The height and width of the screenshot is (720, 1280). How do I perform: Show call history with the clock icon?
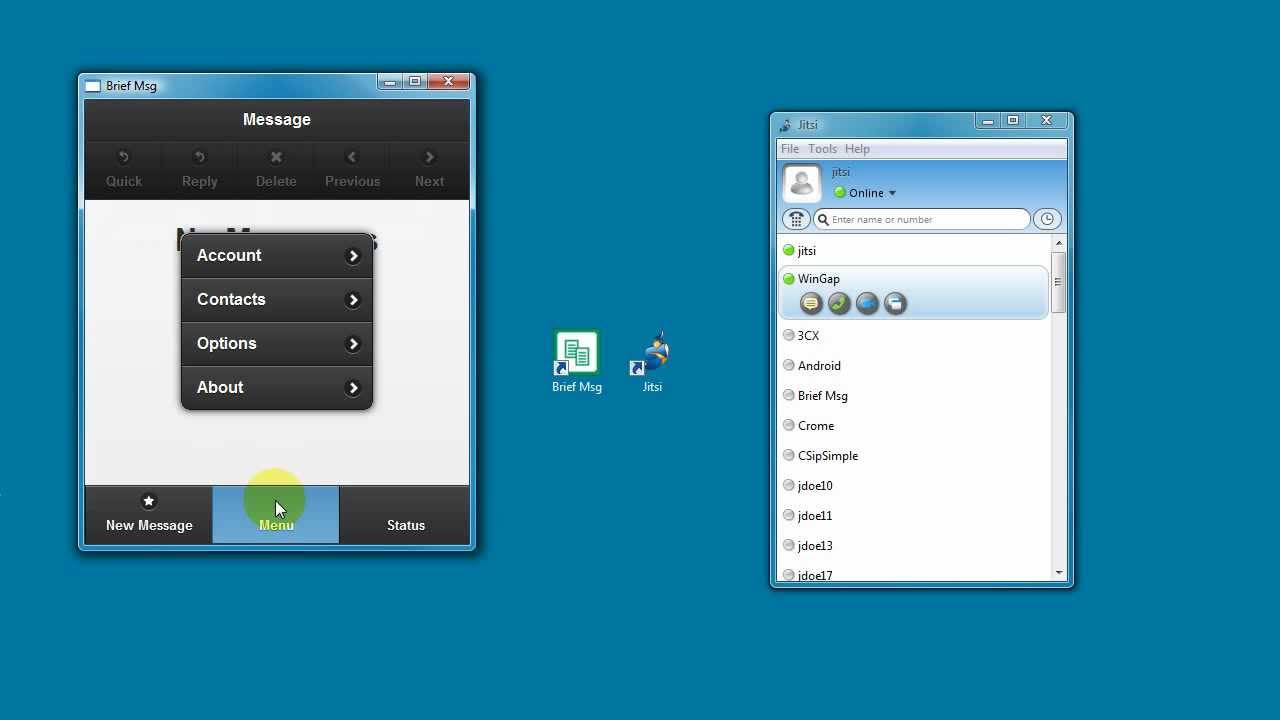point(1047,219)
